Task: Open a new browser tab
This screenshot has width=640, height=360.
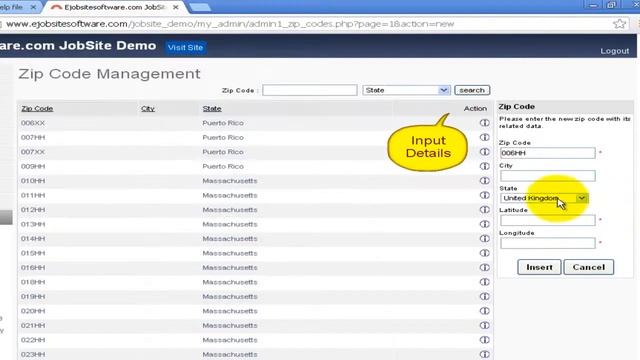Action: click(x=200, y=7)
